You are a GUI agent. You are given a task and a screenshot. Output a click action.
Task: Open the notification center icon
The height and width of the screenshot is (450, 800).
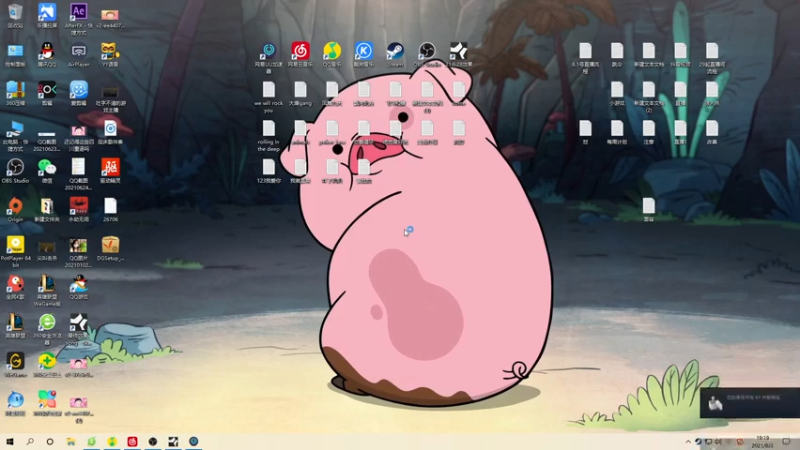click(786, 442)
